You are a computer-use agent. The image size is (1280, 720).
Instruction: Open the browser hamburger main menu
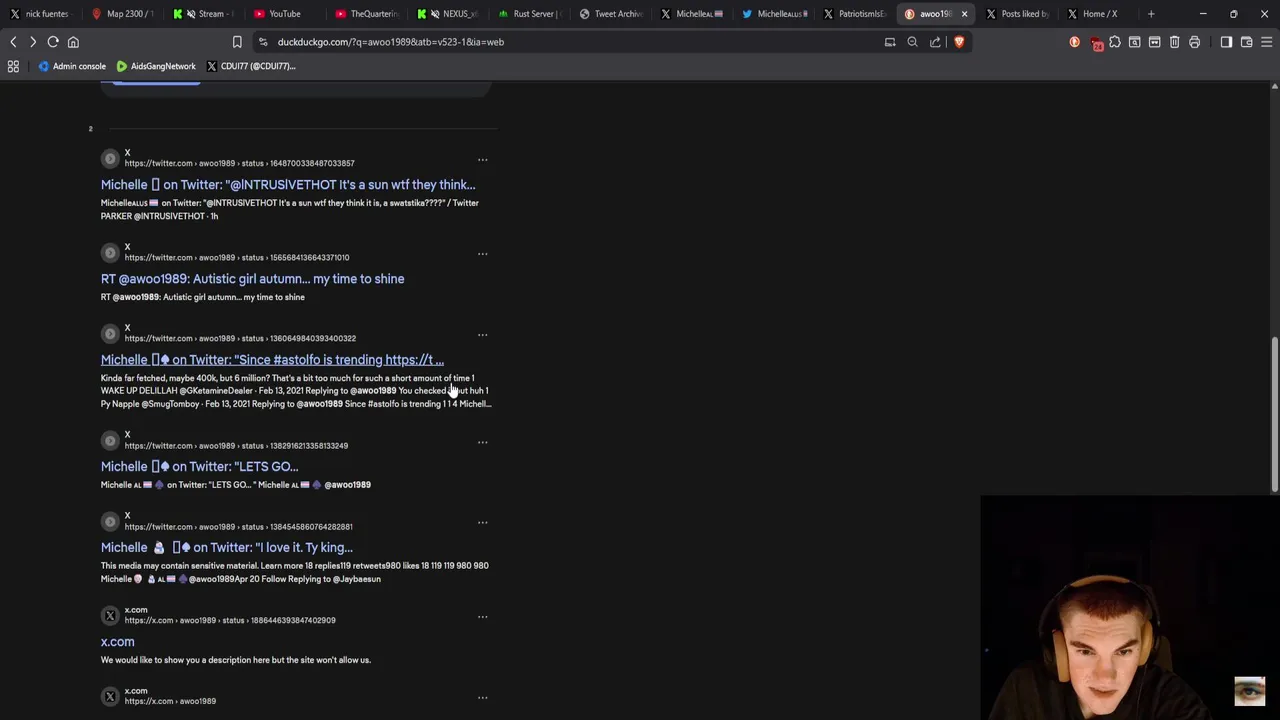pos(1266,42)
